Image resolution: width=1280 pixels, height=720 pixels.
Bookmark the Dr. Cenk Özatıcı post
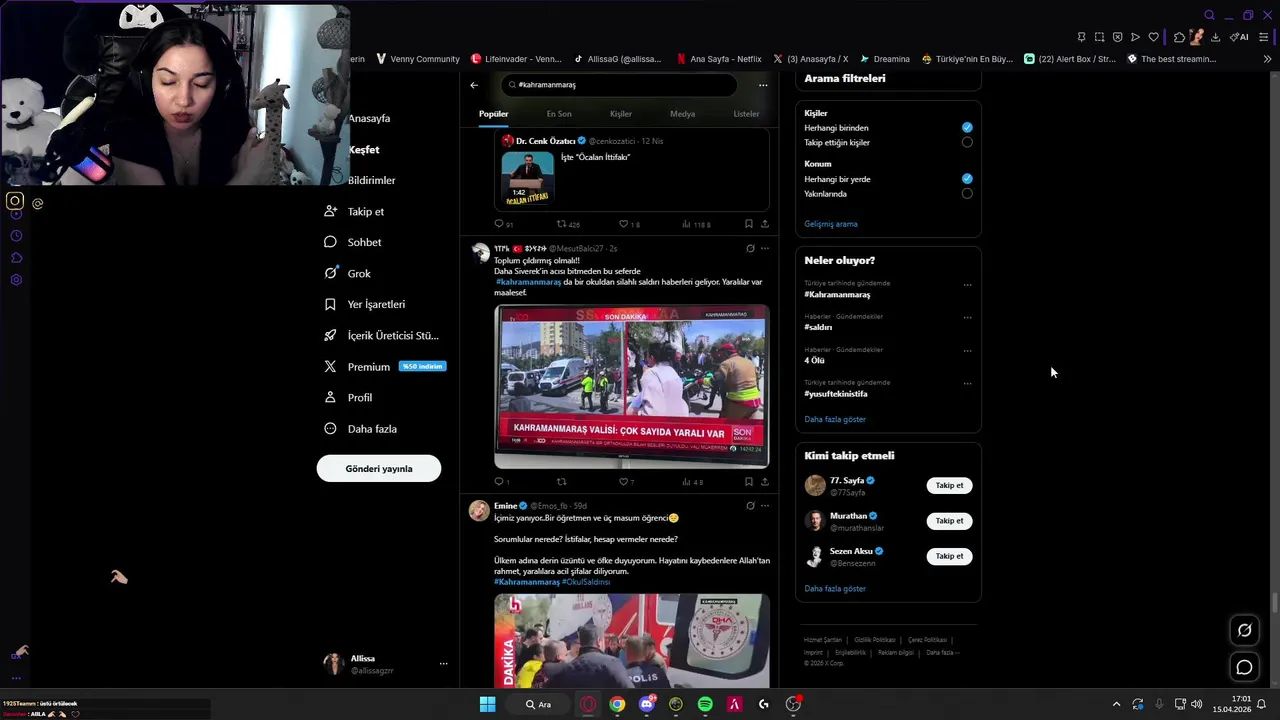pos(748,224)
